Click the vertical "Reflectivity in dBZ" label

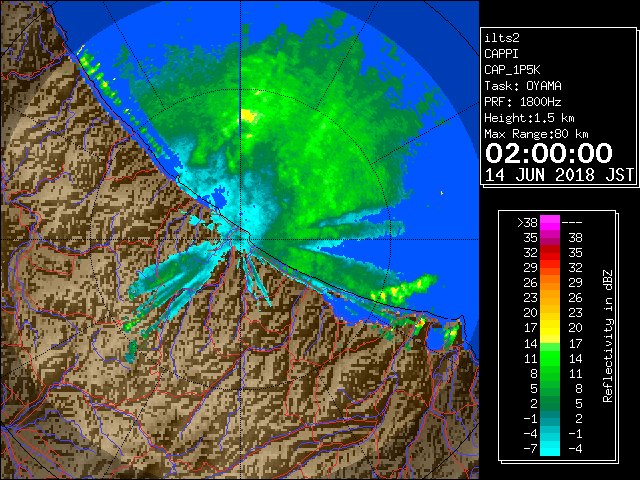pyautogui.click(x=608, y=336)
